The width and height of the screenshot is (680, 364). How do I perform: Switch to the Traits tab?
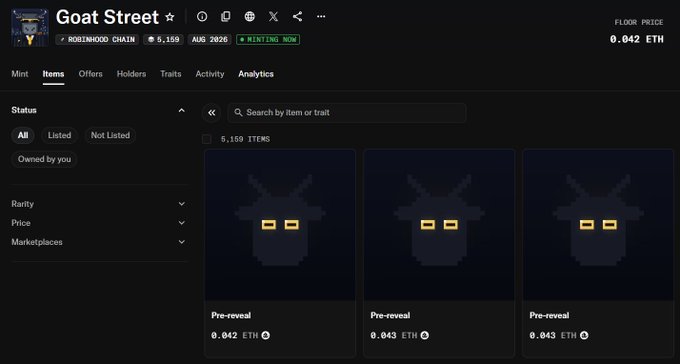point(171,74)
